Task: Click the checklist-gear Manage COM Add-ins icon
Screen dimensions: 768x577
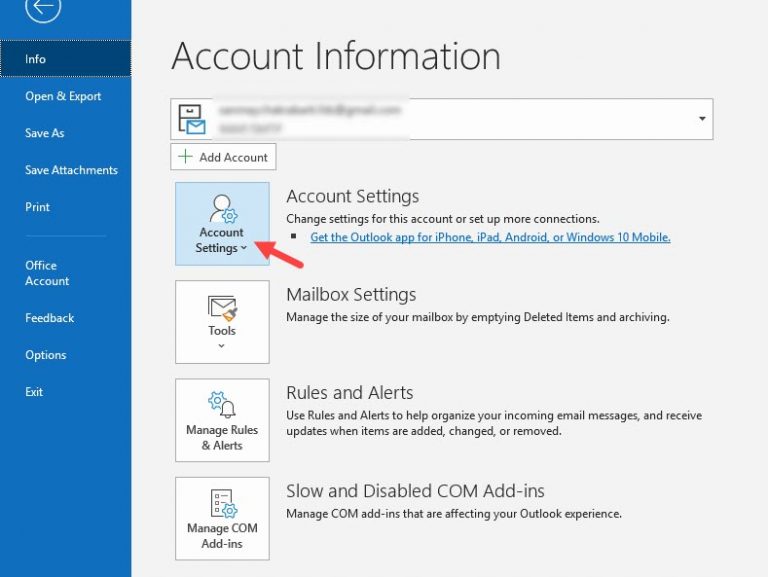Action: click(223, 504)
